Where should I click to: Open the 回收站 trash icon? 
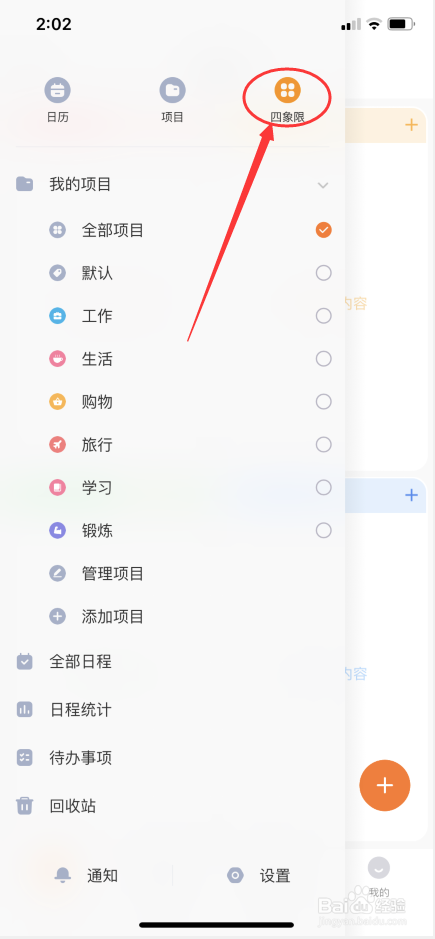tap(25, 806)
